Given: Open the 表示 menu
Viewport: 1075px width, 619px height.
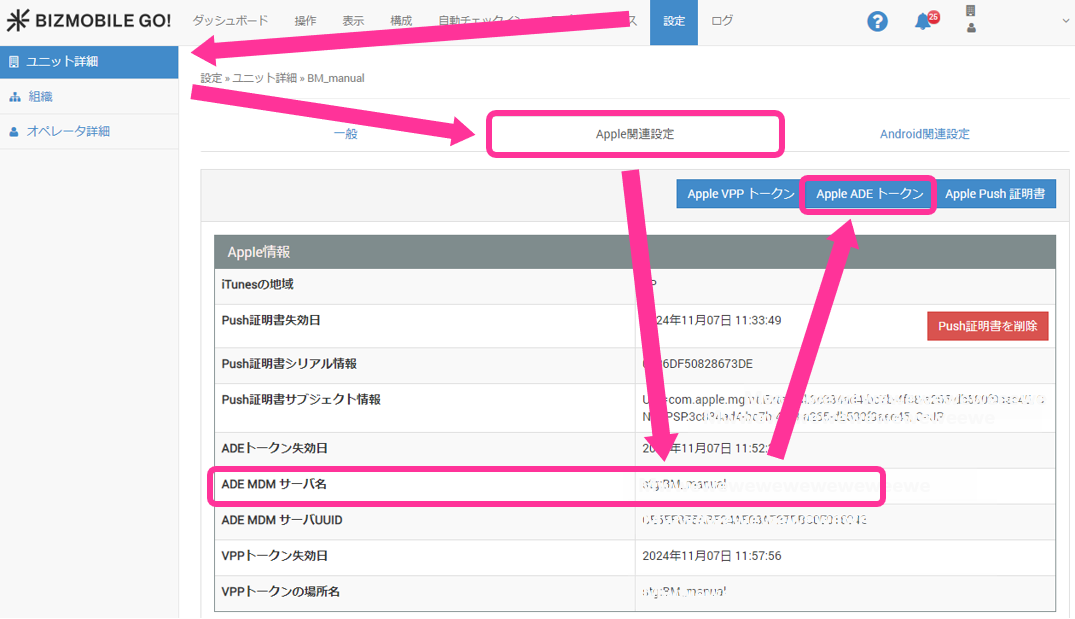Looking at the screenshot, I should (353, 21).
